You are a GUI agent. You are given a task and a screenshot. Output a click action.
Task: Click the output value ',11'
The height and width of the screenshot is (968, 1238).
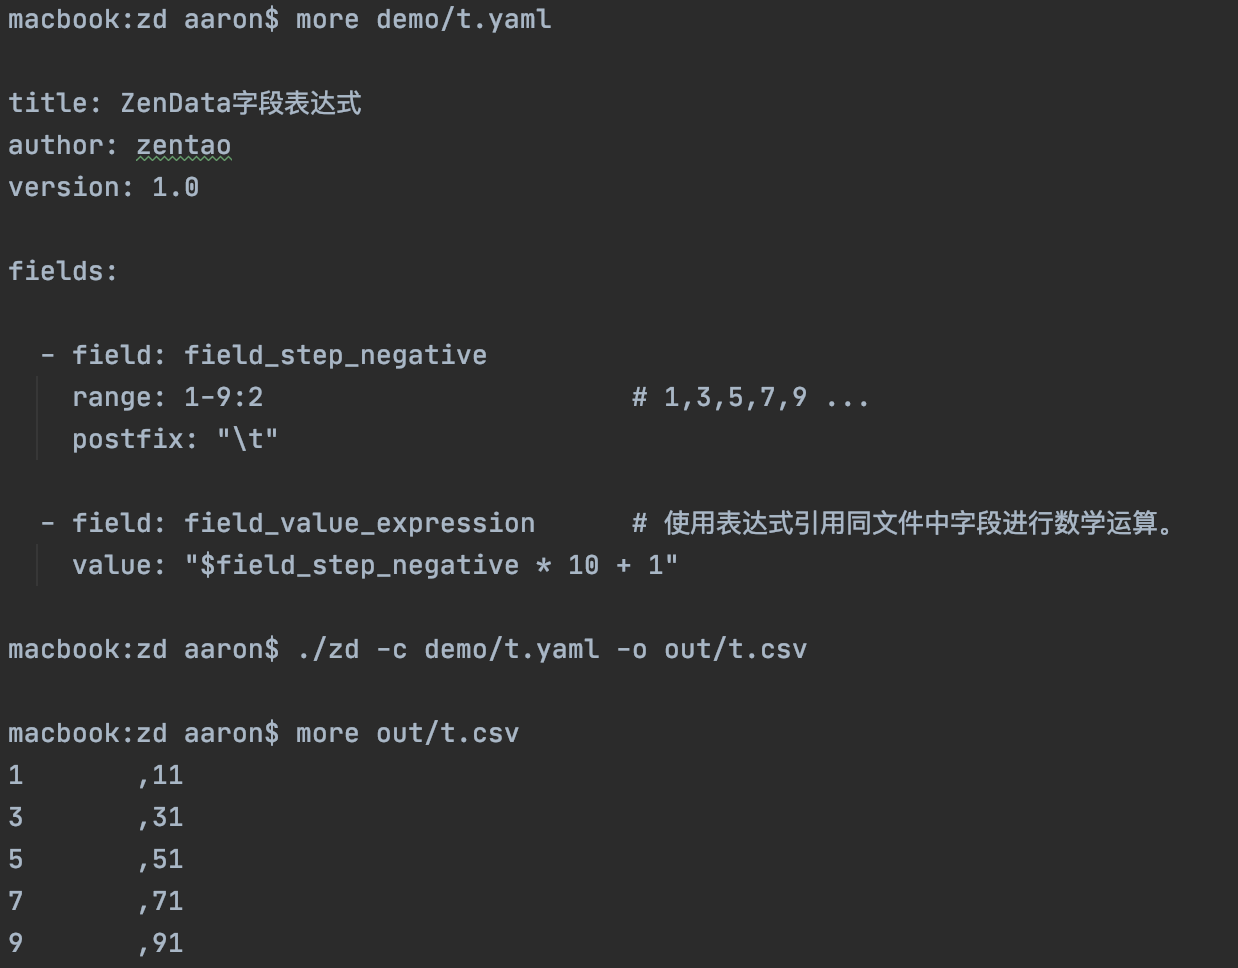coord(161,775)
